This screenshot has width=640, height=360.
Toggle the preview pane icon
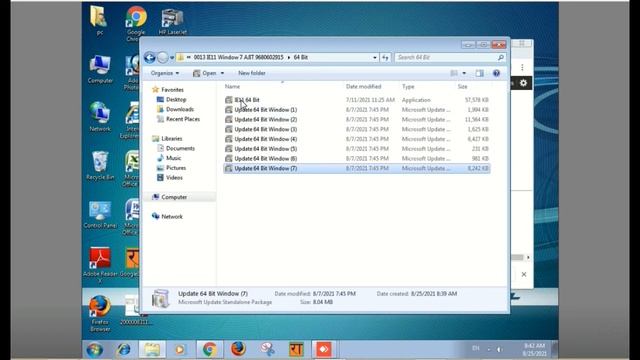(x=480, y=73)
